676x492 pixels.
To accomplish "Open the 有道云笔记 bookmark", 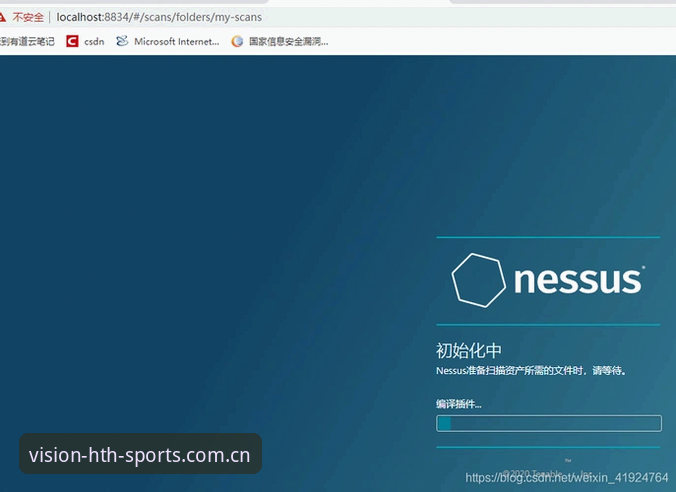I will pos(27,41).
